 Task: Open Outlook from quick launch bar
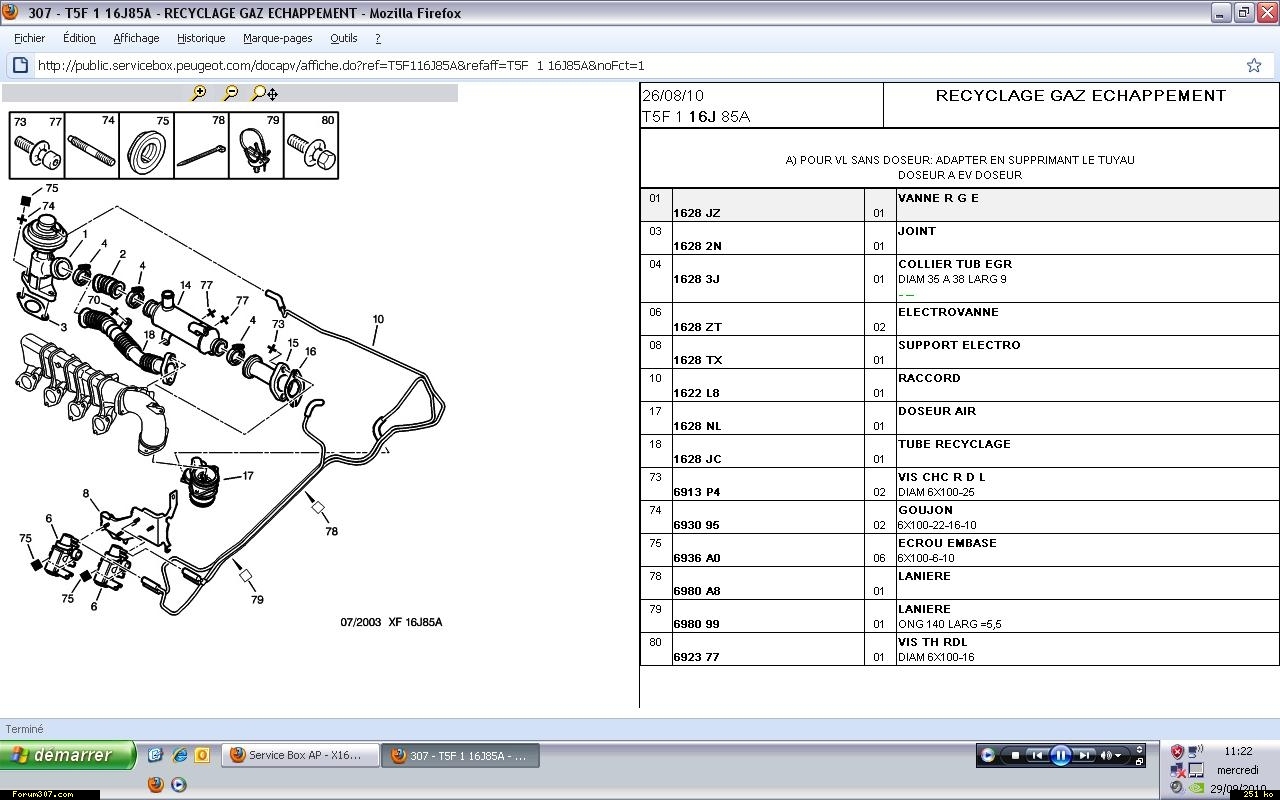coord(201,755)
